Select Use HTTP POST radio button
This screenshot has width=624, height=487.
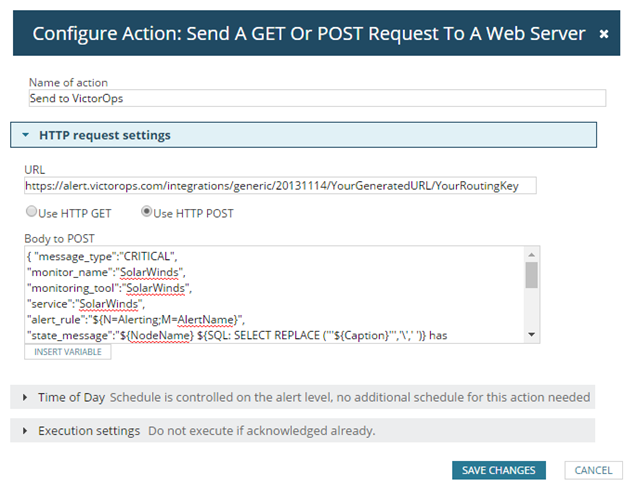tap(147, 212)
